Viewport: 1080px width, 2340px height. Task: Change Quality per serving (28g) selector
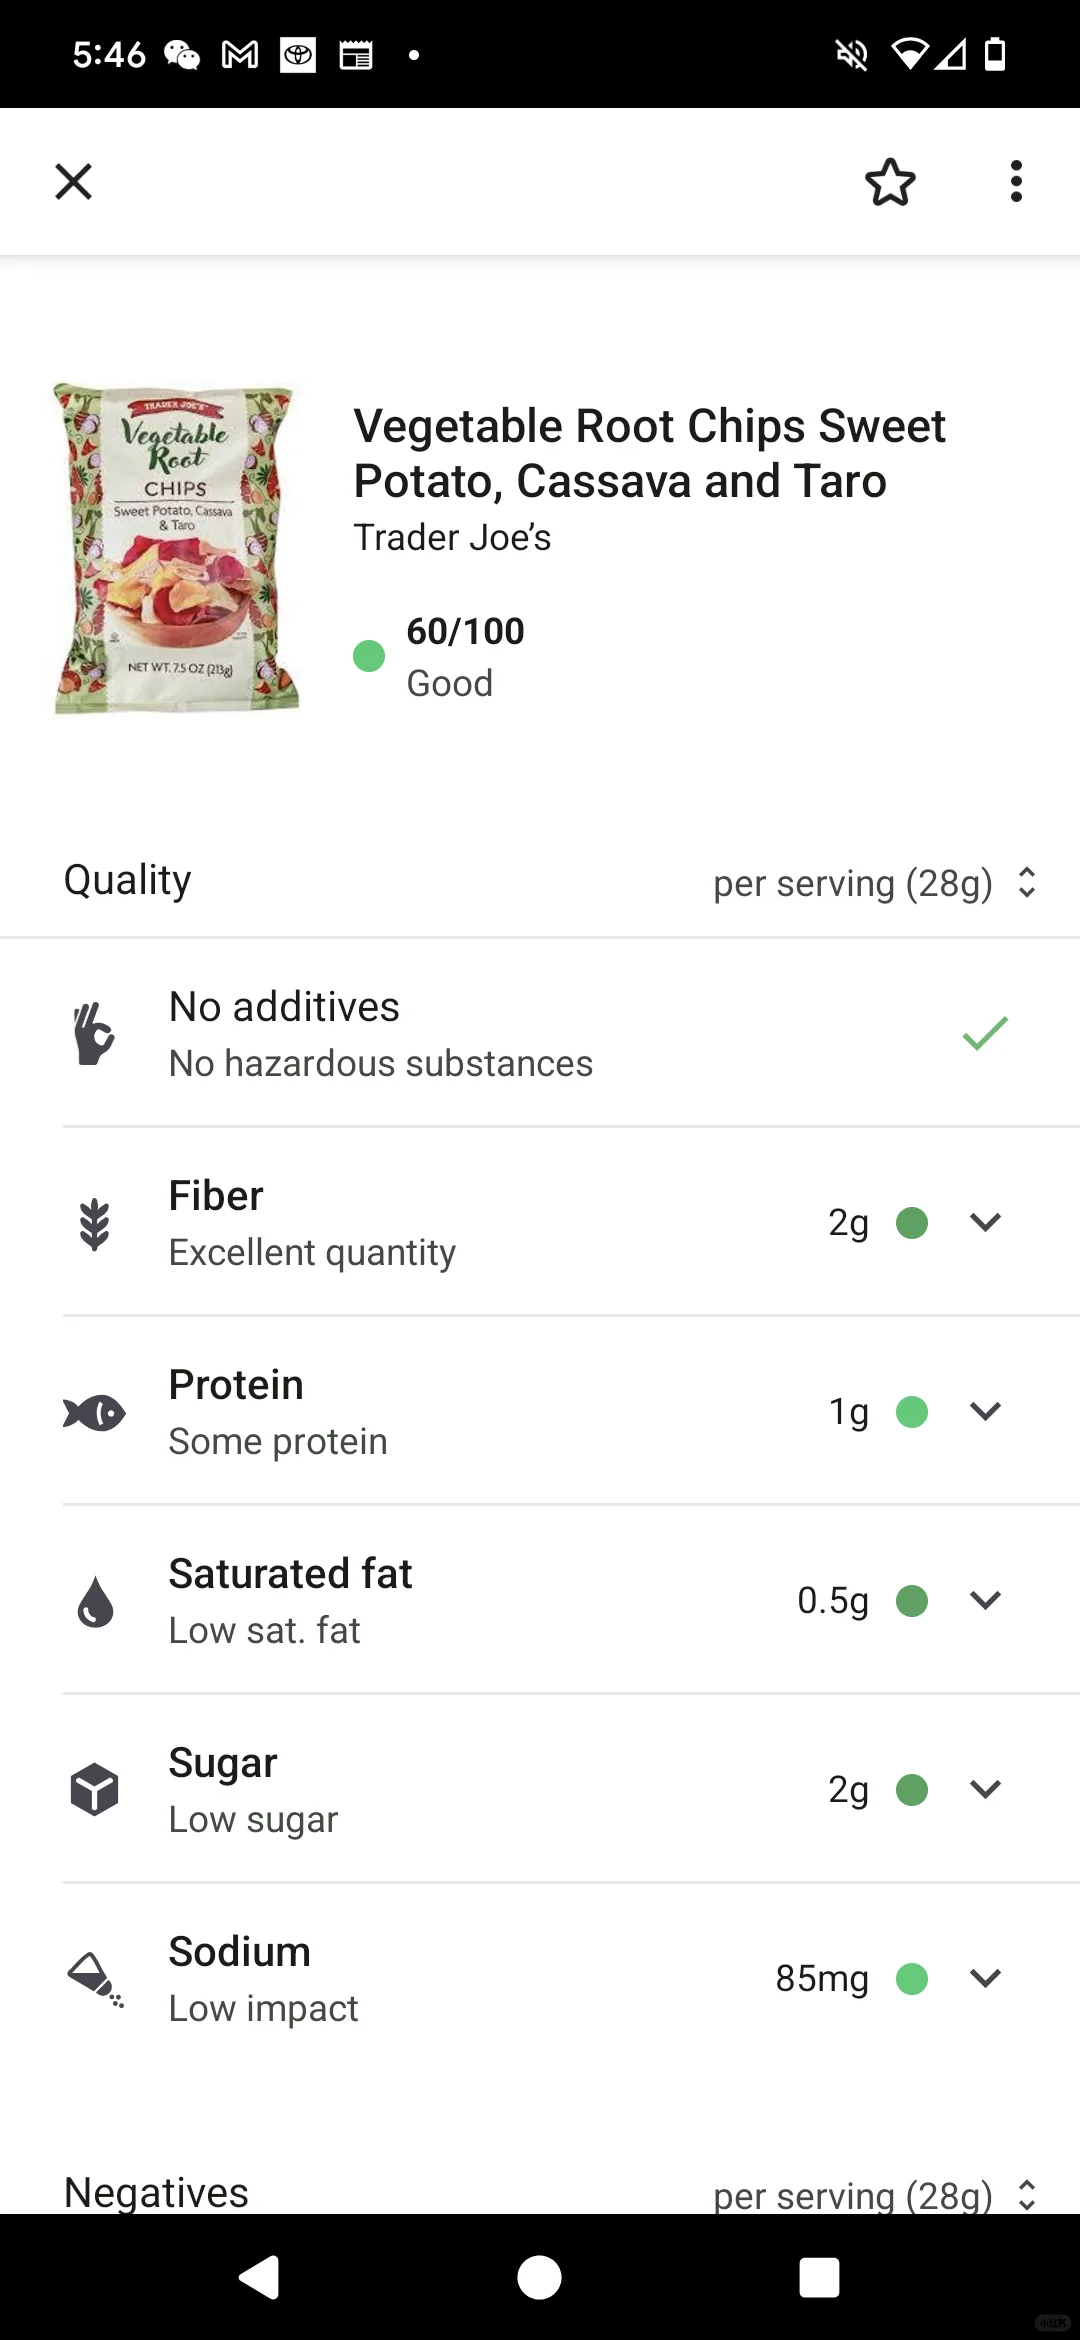(x=874, y=883)
